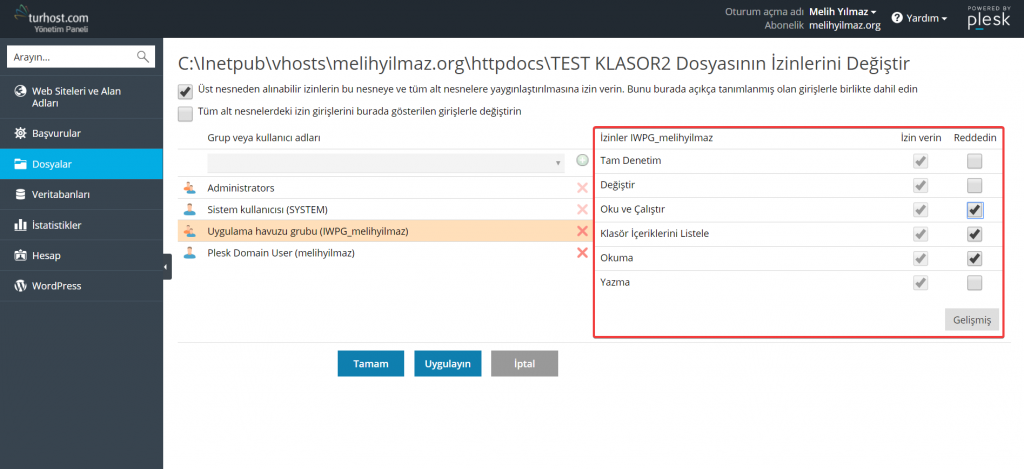
Task: Open the group or user name dropdown
Action: pyautogui.click(x=387, y=162)
